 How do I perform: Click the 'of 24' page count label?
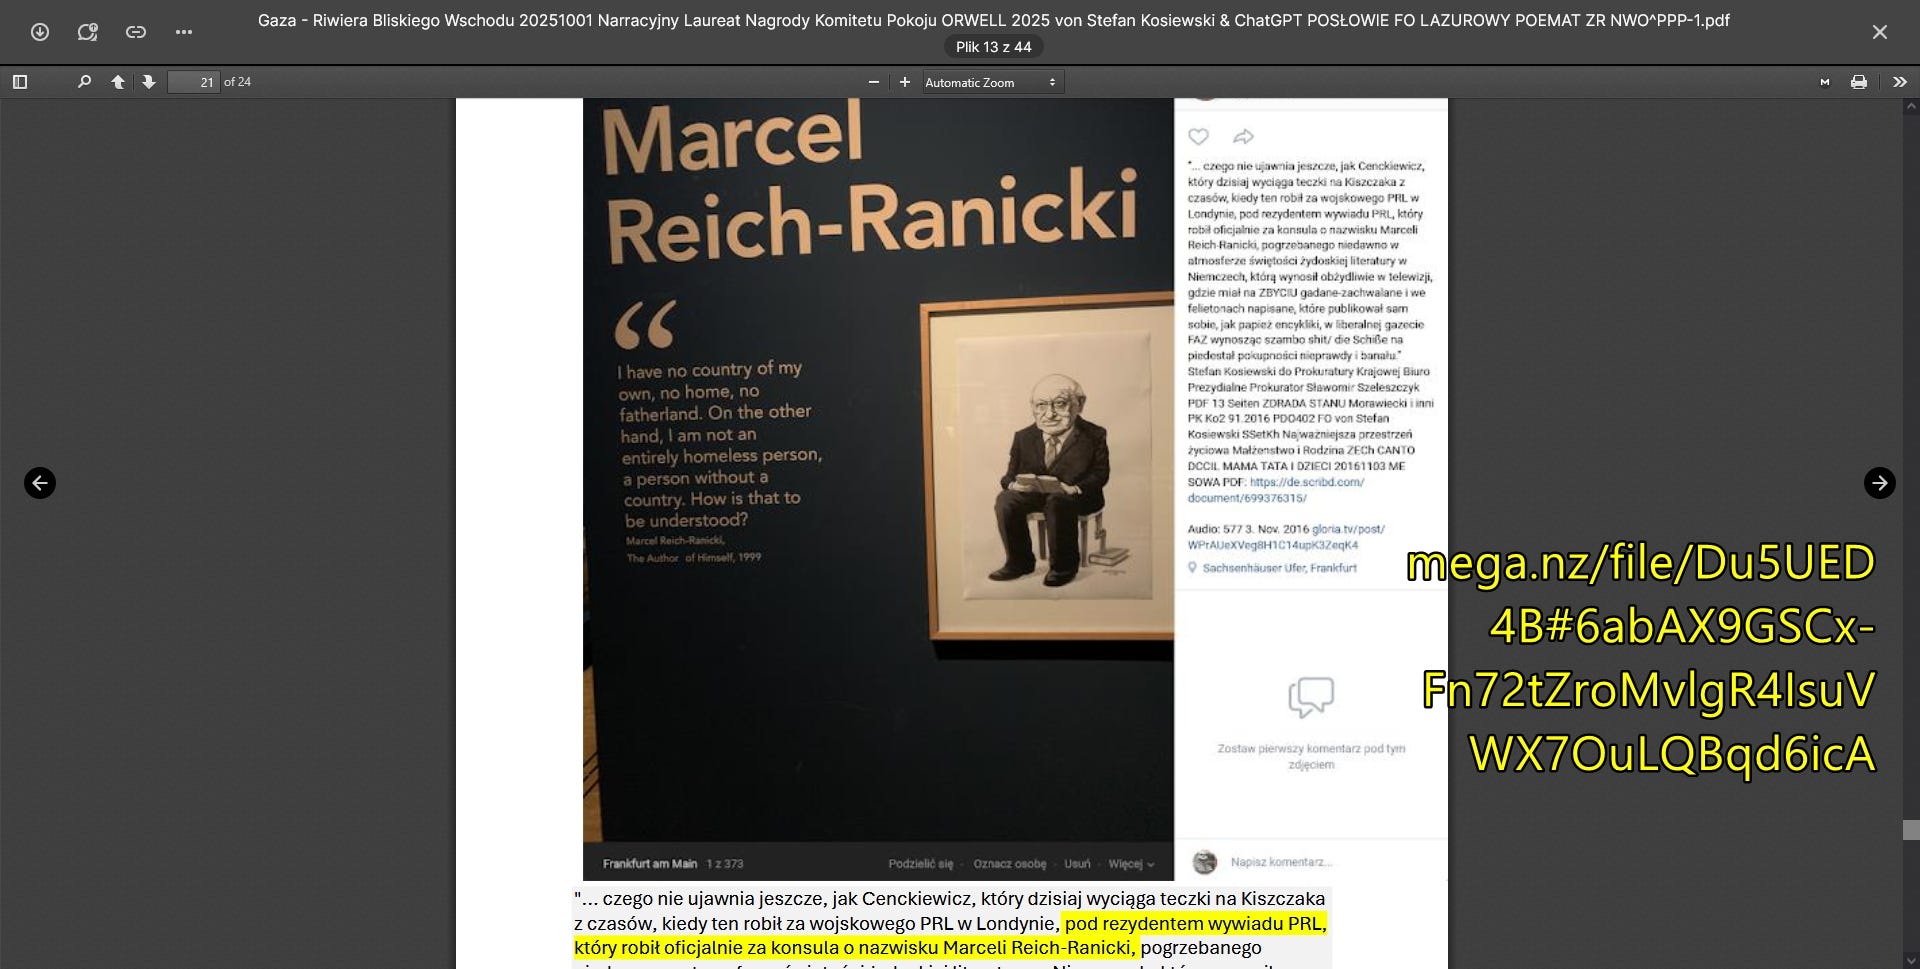click(237, 82)
